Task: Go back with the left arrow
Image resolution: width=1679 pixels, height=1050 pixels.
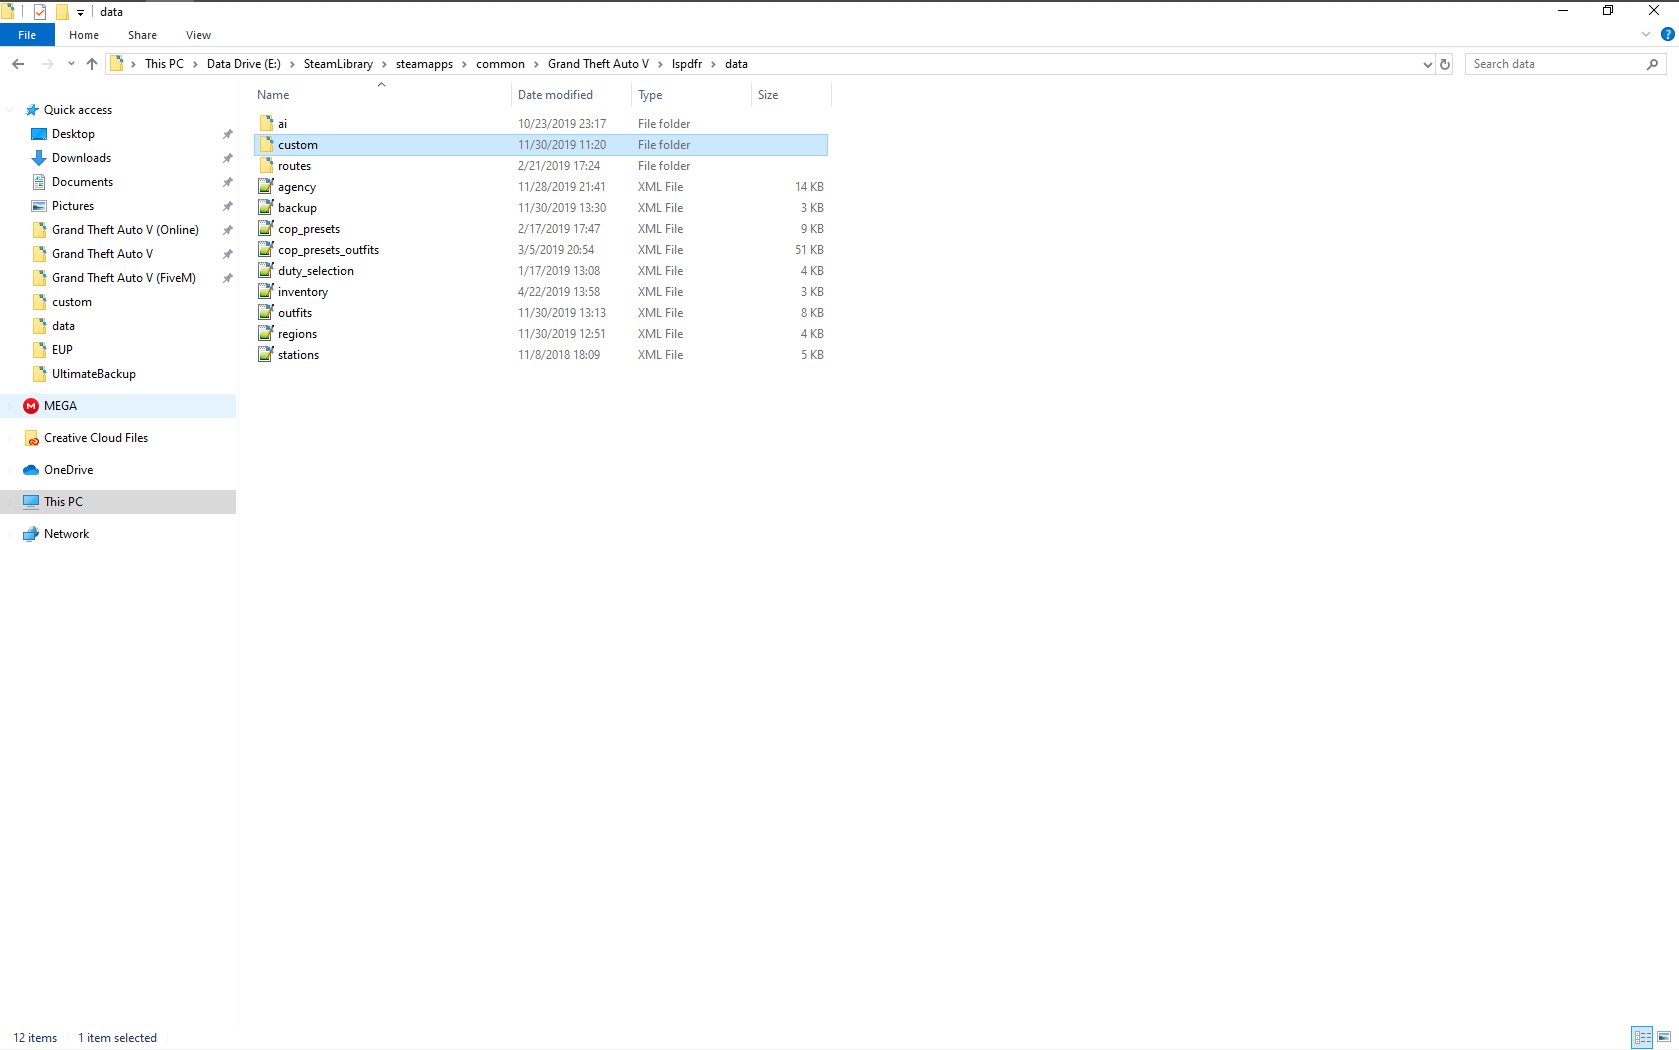Action: [x=18, y=64]
